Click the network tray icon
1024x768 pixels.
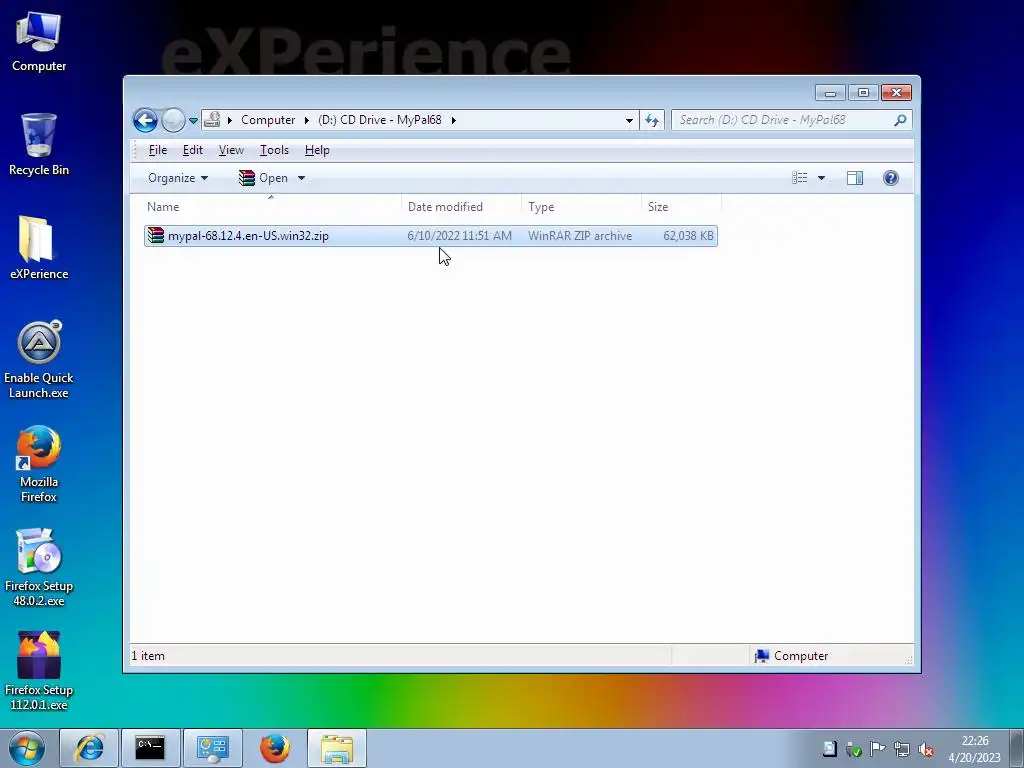tap(902, 749)
